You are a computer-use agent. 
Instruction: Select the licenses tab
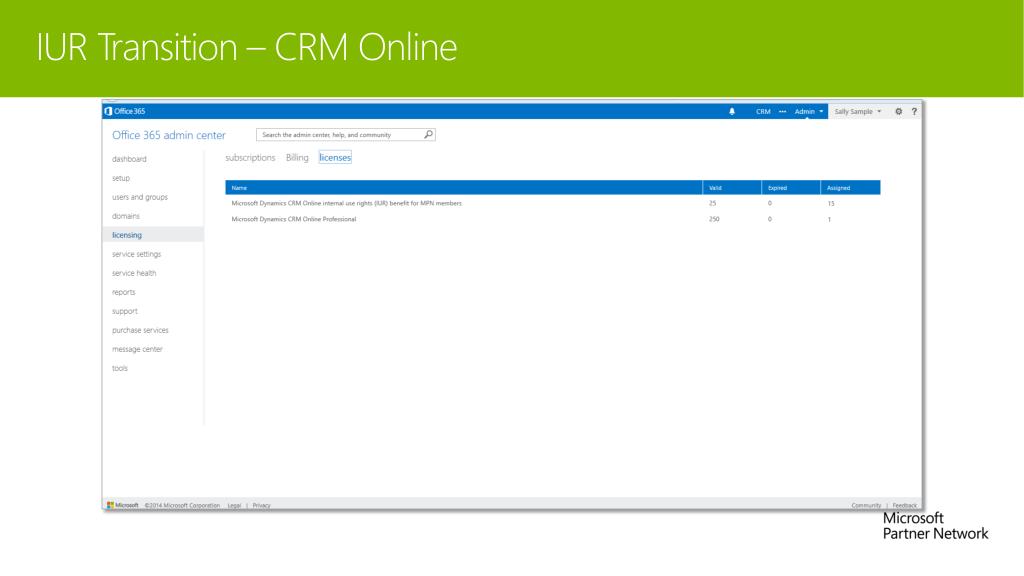335,157
